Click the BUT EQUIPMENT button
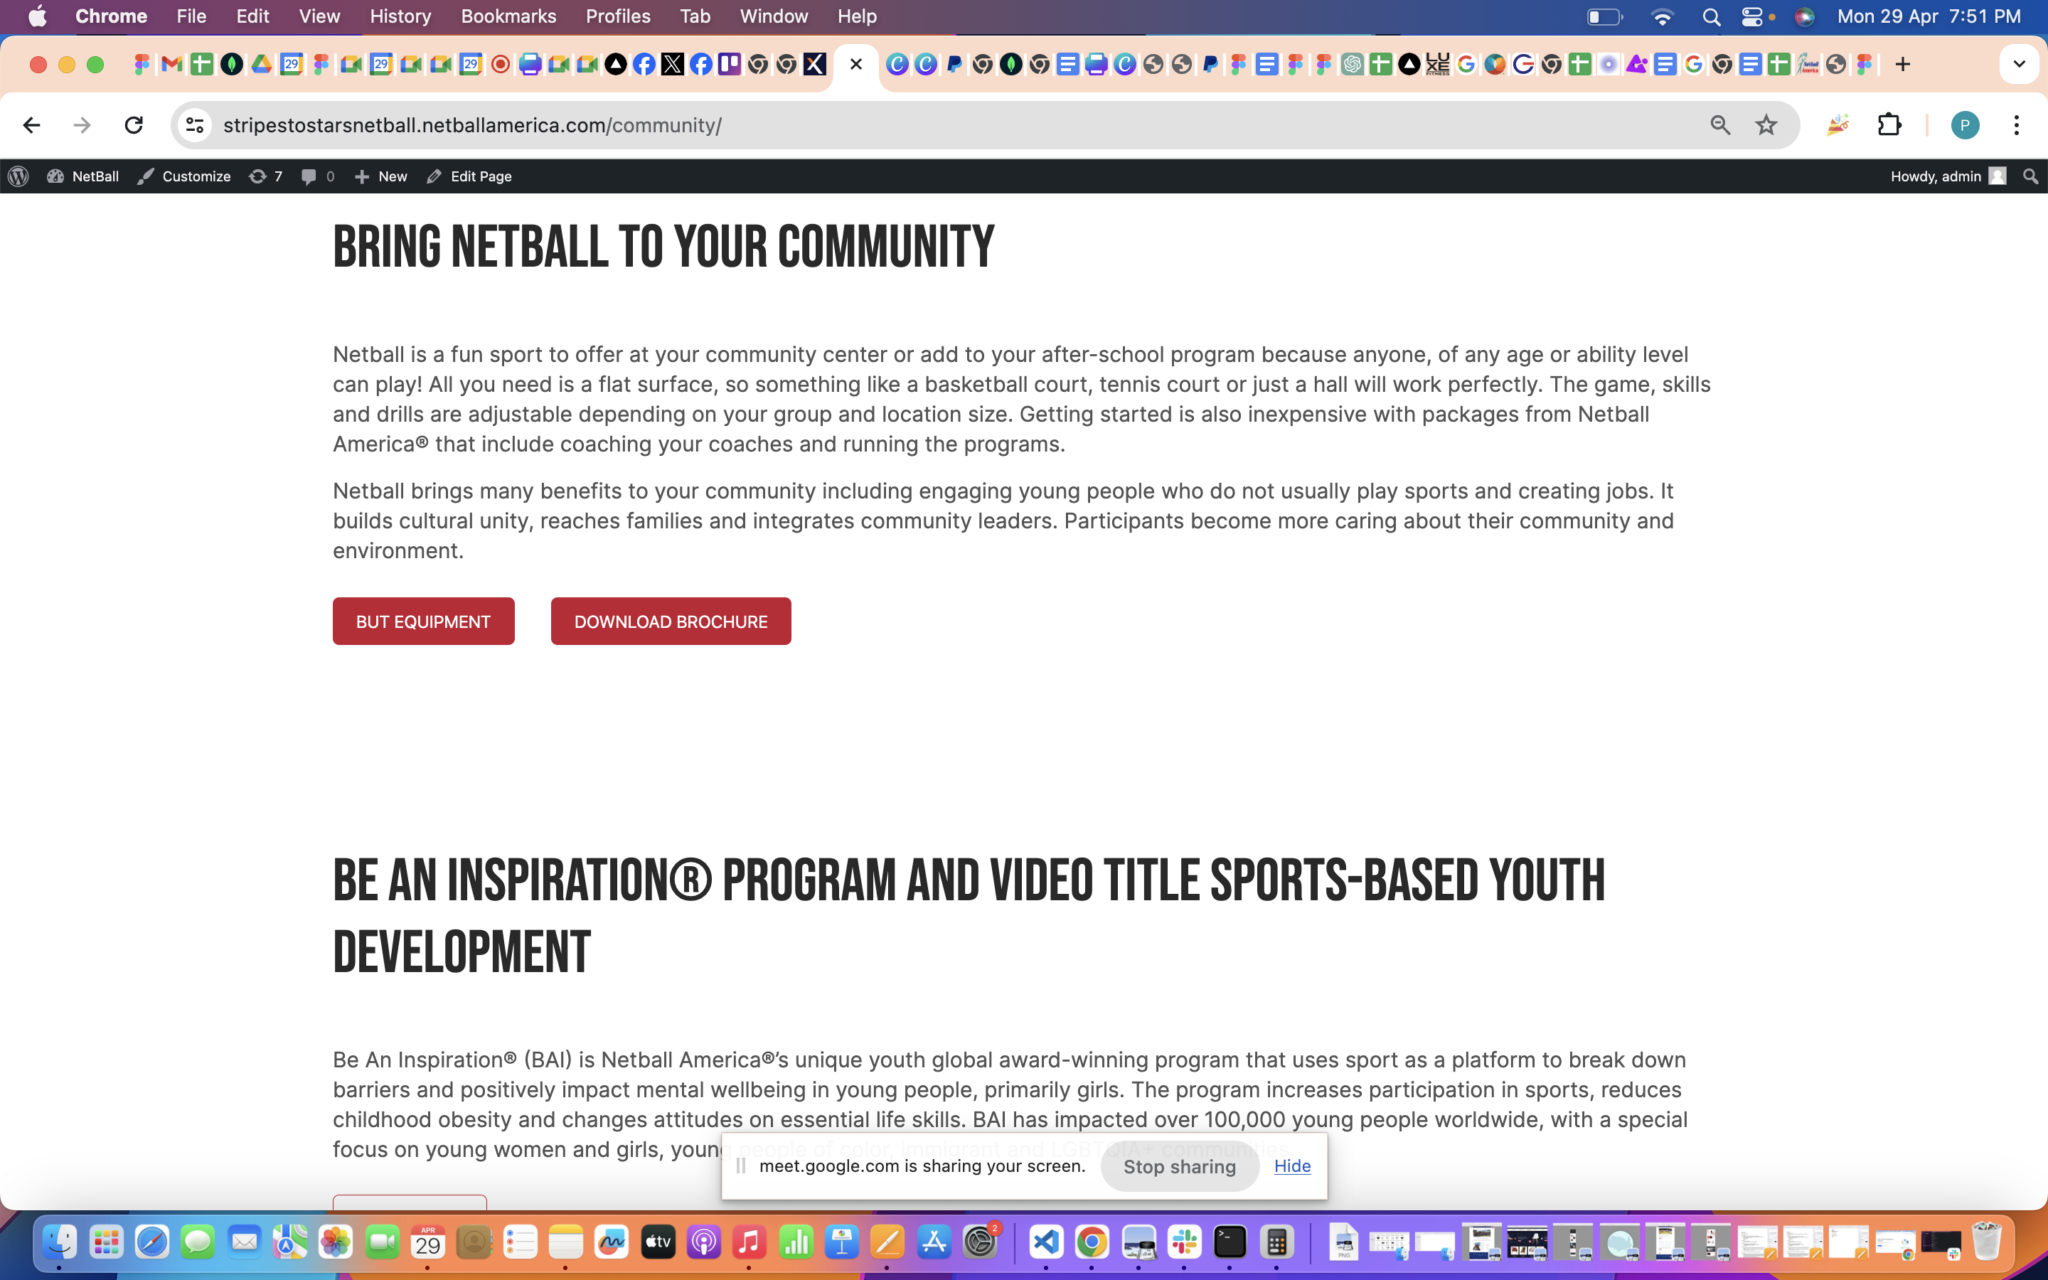This screenshot has width=2048, height=1280. (423, 621)
